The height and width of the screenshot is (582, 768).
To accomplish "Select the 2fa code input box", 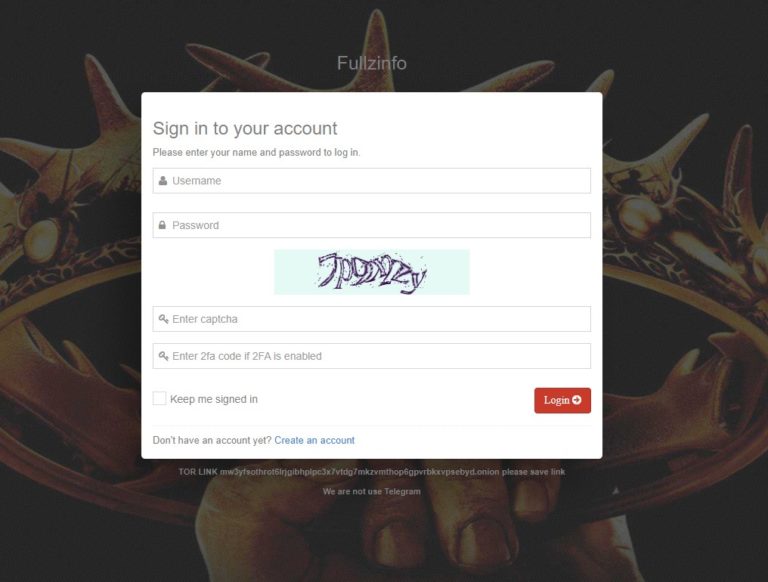I will (x=371, y=356).
